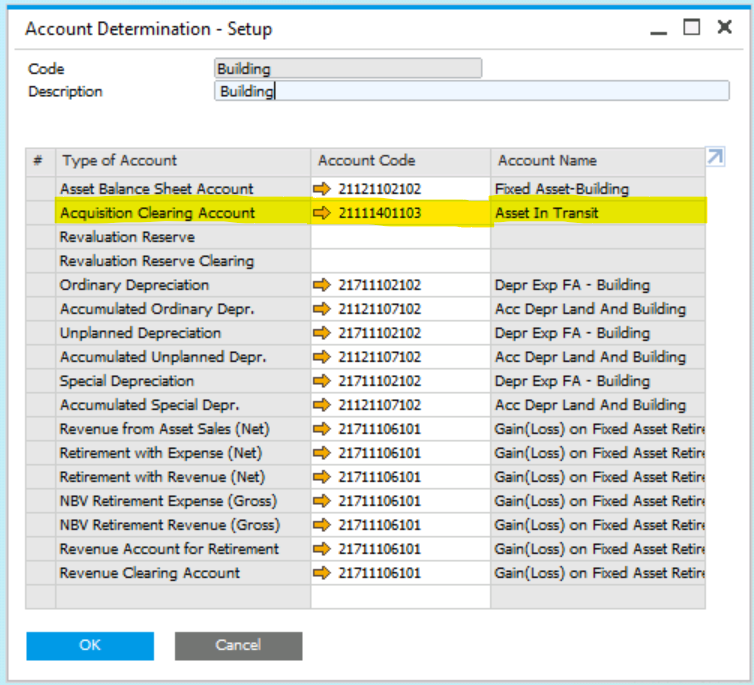Click account name in Ordinary Depreciation row

pyautogui.click(x=572, y=285)
